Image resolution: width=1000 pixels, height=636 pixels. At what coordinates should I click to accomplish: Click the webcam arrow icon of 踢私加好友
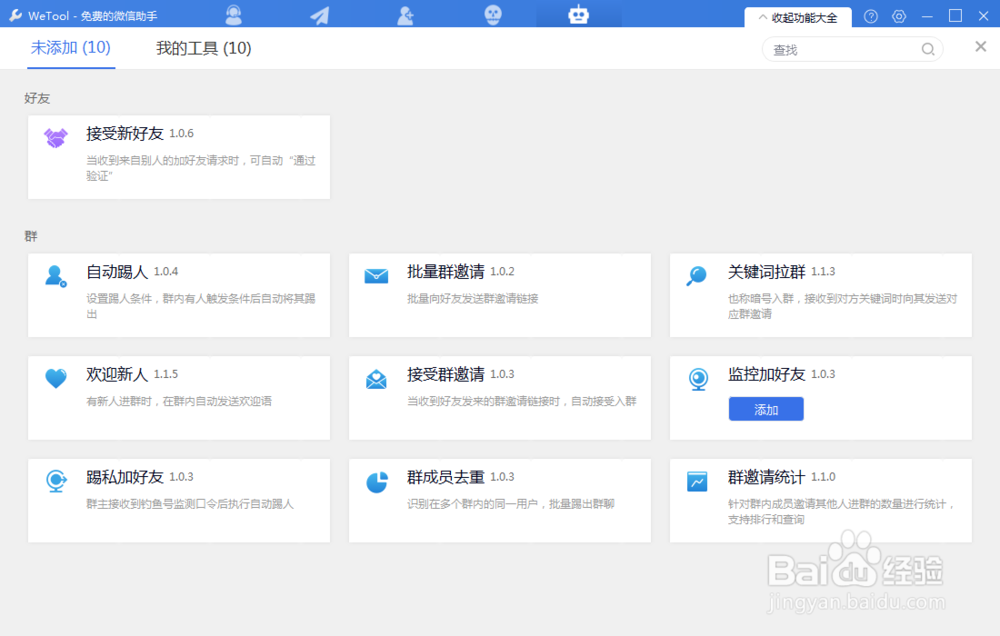56,481
